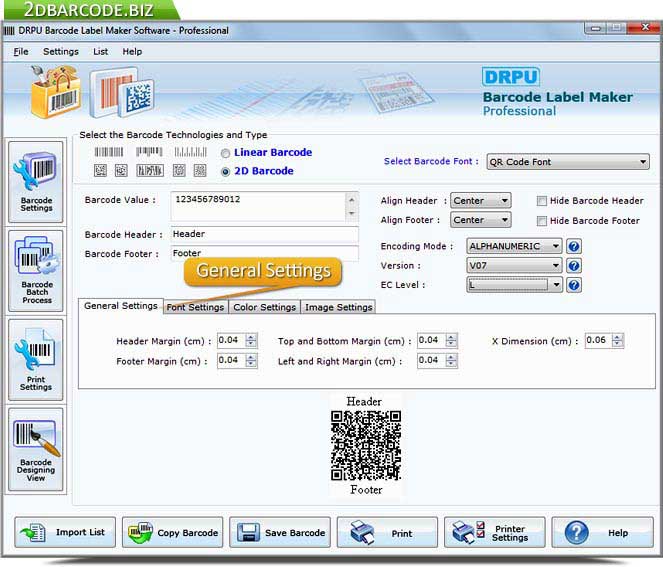Open Align Footer dropdown
The image size is (663, 567).
point(480,220)
